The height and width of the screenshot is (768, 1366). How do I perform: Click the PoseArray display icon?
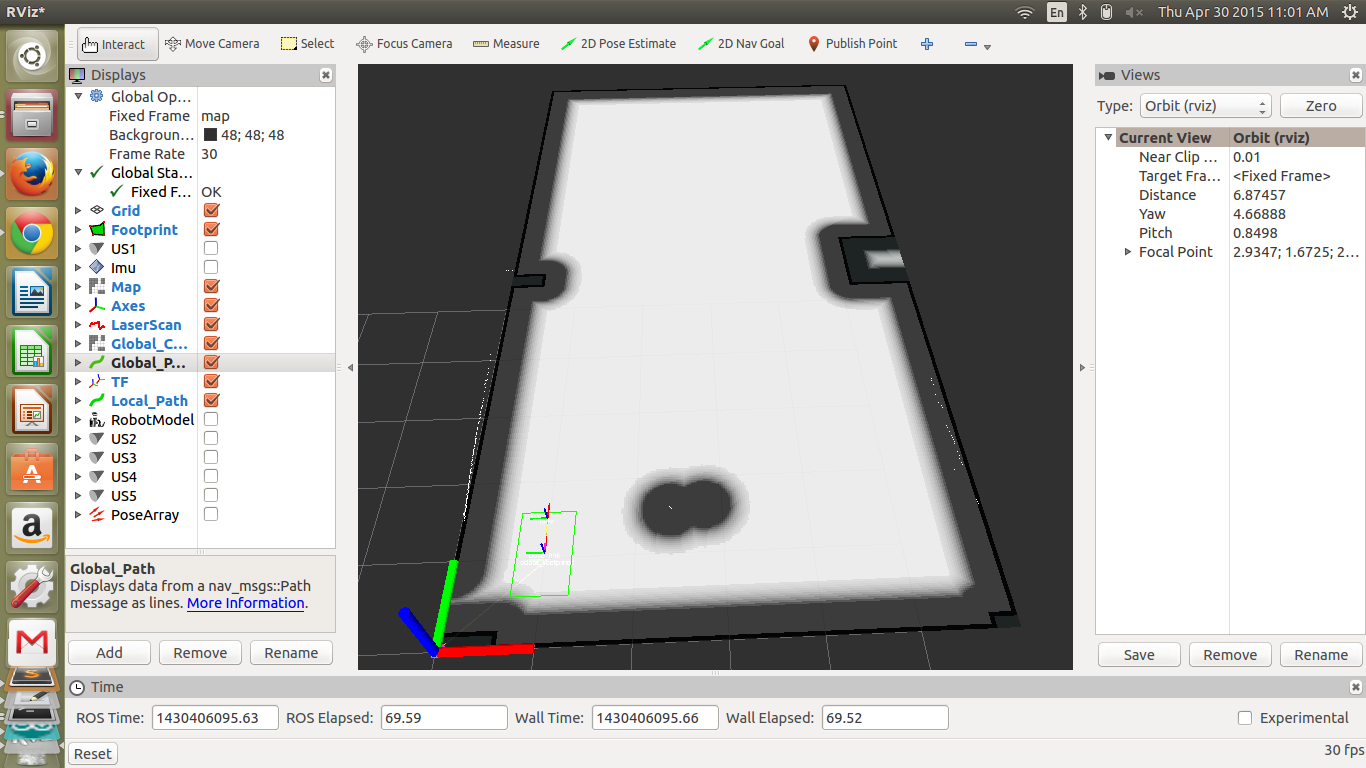(x=96, y=514)
